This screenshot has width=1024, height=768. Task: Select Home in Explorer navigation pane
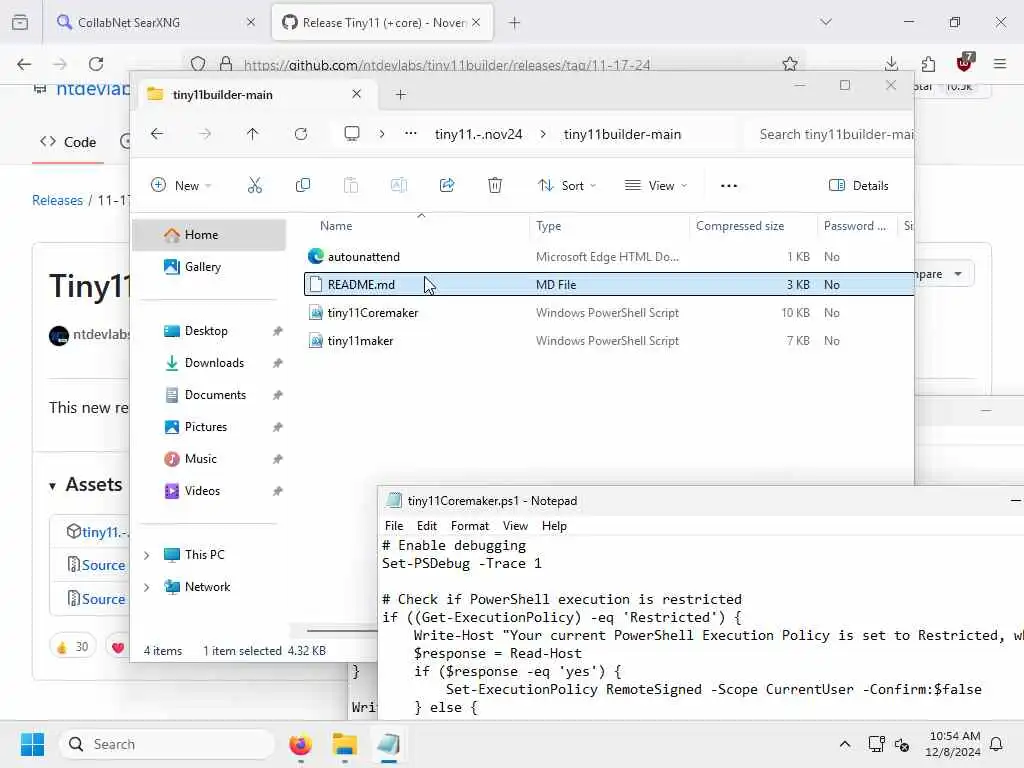(209, 235)
